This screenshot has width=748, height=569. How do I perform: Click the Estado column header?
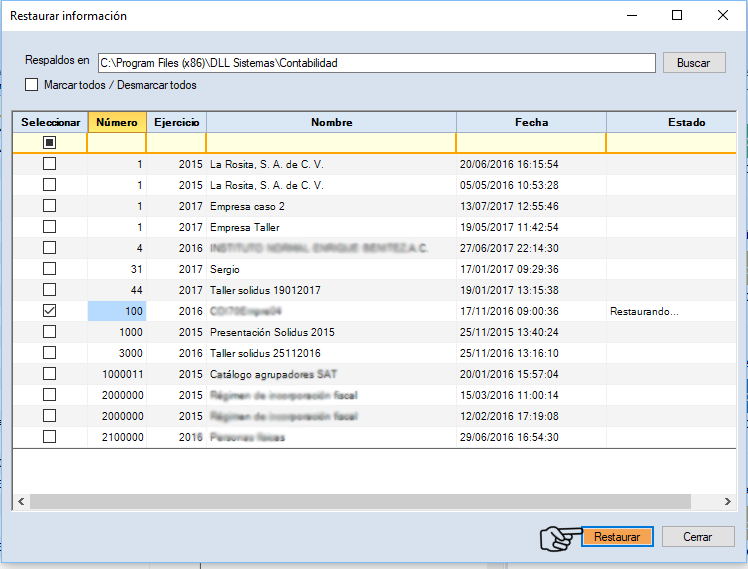(686, 122)
